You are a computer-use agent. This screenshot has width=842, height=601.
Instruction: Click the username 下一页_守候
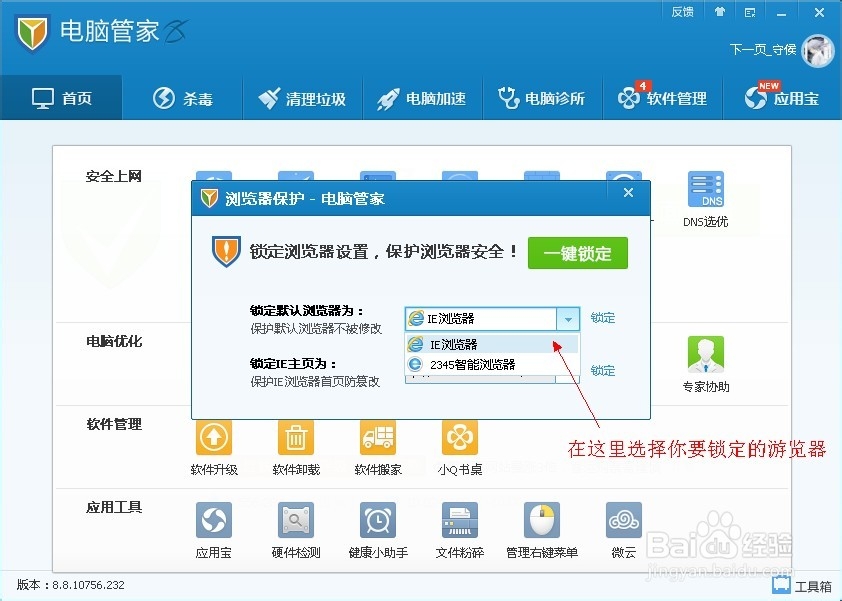[x=763, y=50]
